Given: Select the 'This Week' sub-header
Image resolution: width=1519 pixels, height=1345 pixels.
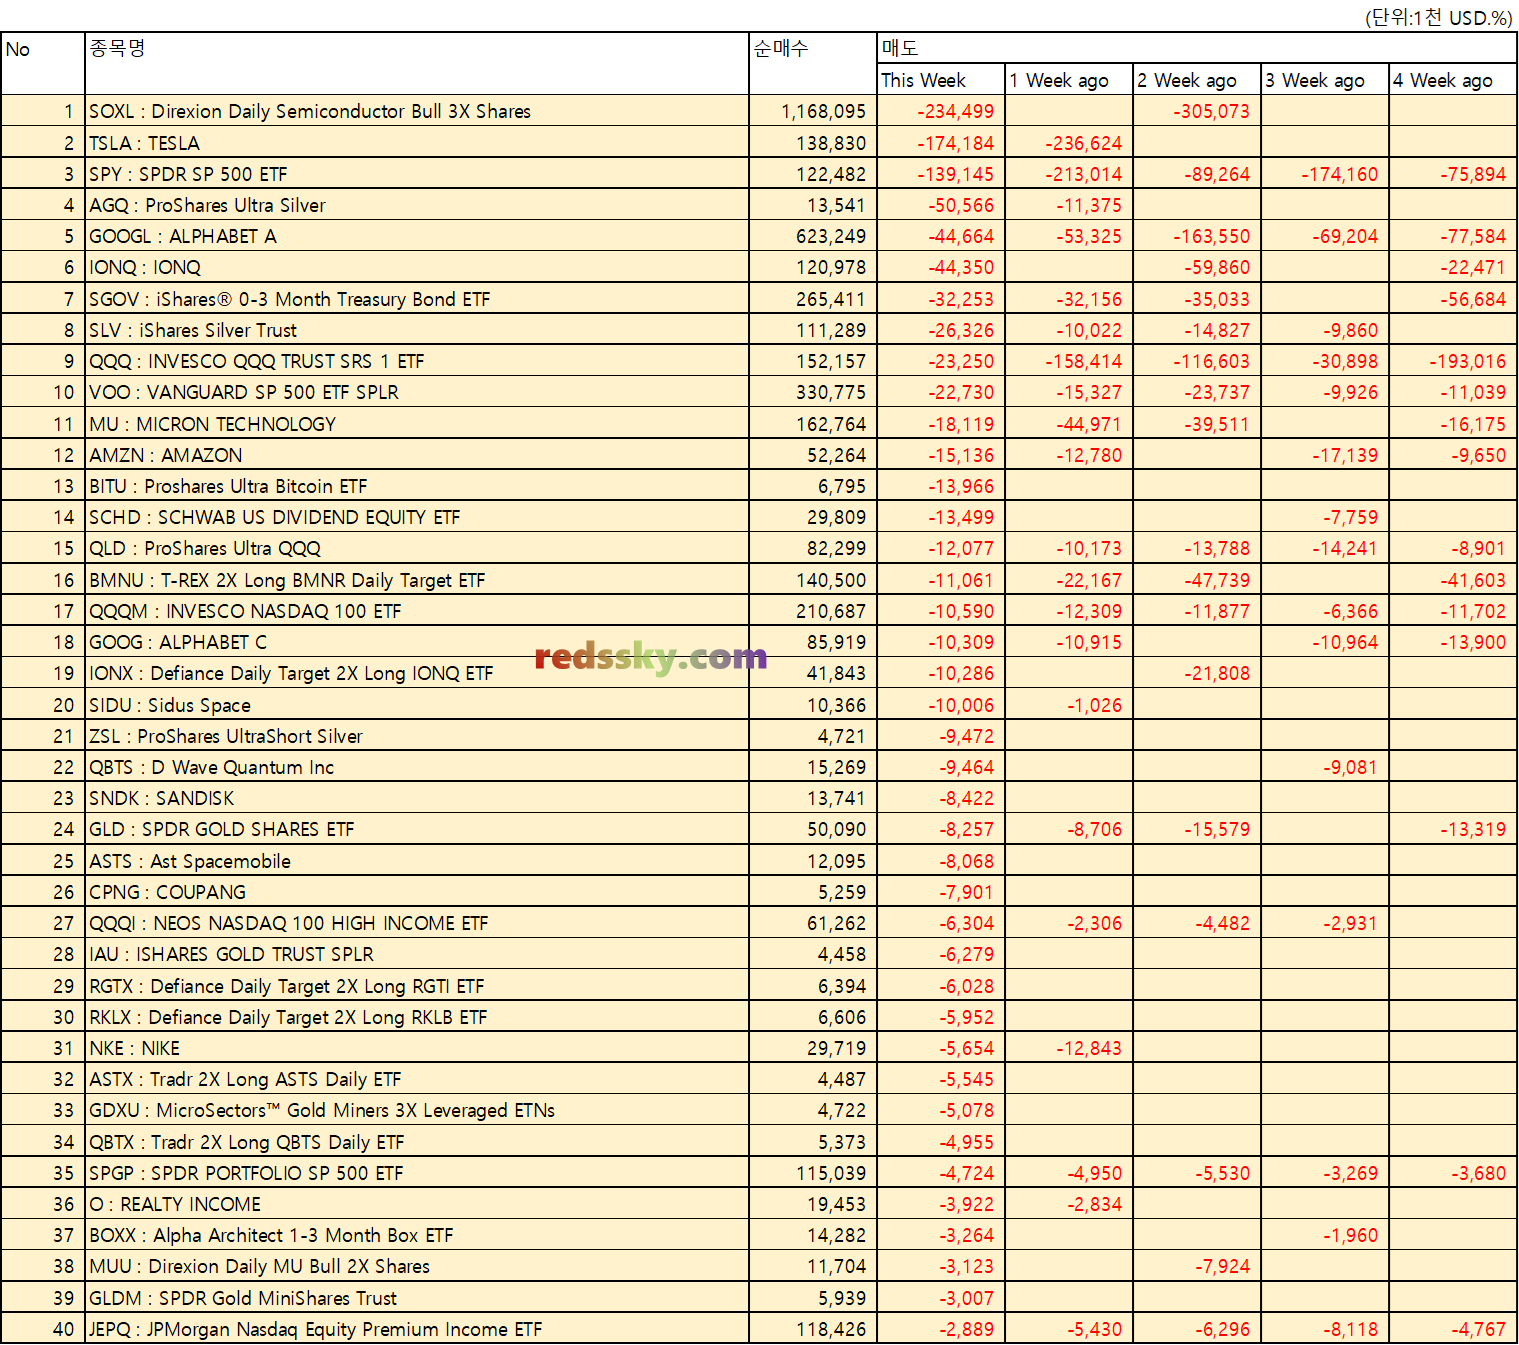Looking at the screenshot, I should pos(941,80).
